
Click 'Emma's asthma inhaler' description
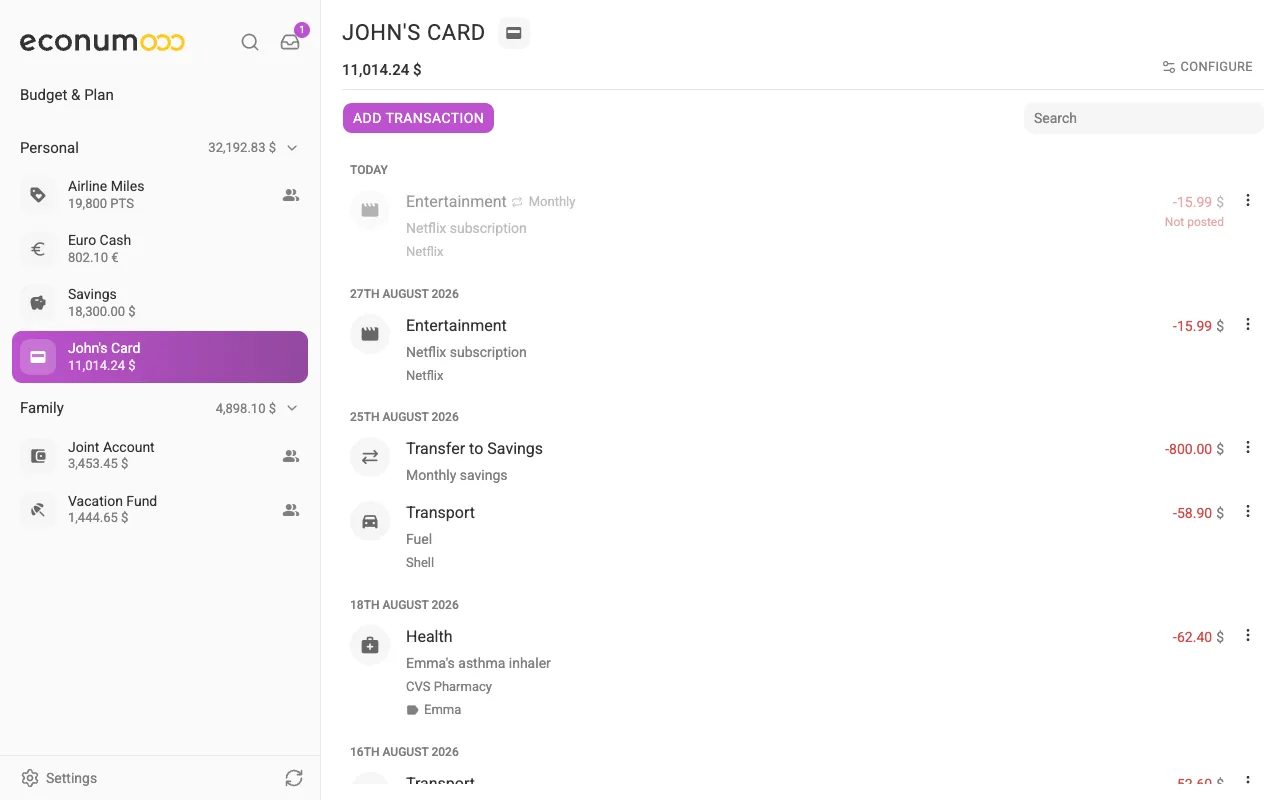(478, 663)
